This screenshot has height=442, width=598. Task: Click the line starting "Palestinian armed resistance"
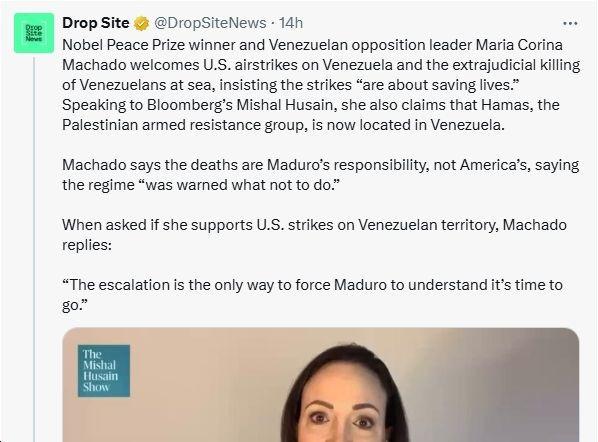coord(283,125)
